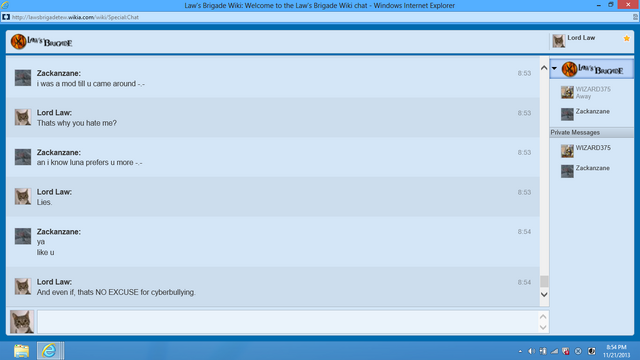Click the Law's Brigade logo in the header
The image size is (640, 360).
(x=42, y=42)
